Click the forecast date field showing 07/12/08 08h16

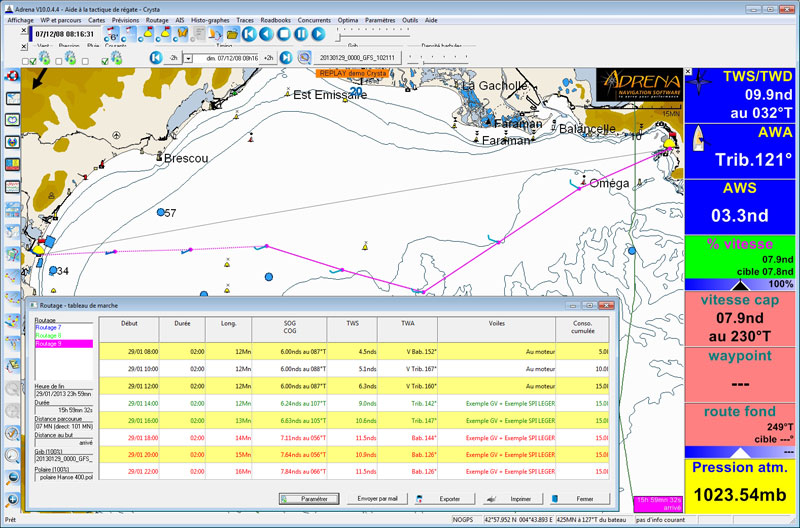tap(226, 58)
